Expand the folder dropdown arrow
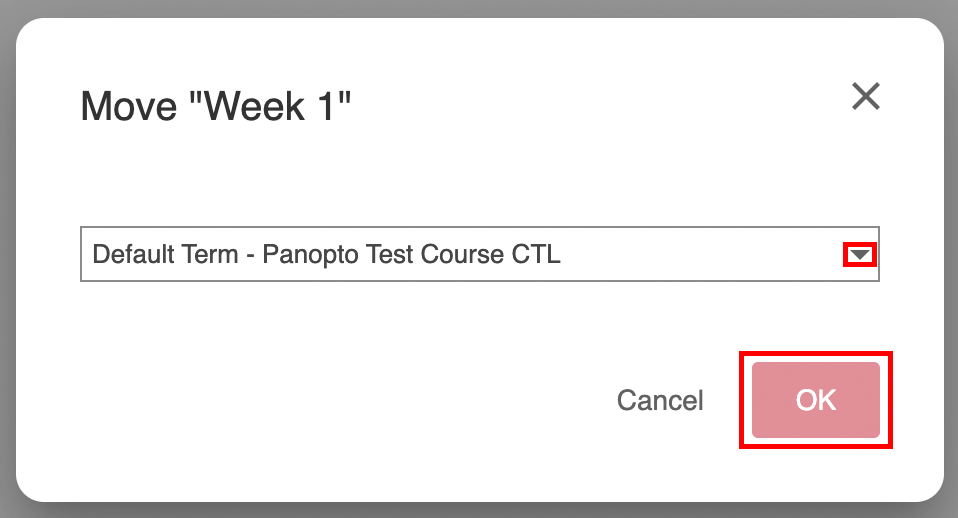This screenshot has width=958, height=518. point(860,255)
